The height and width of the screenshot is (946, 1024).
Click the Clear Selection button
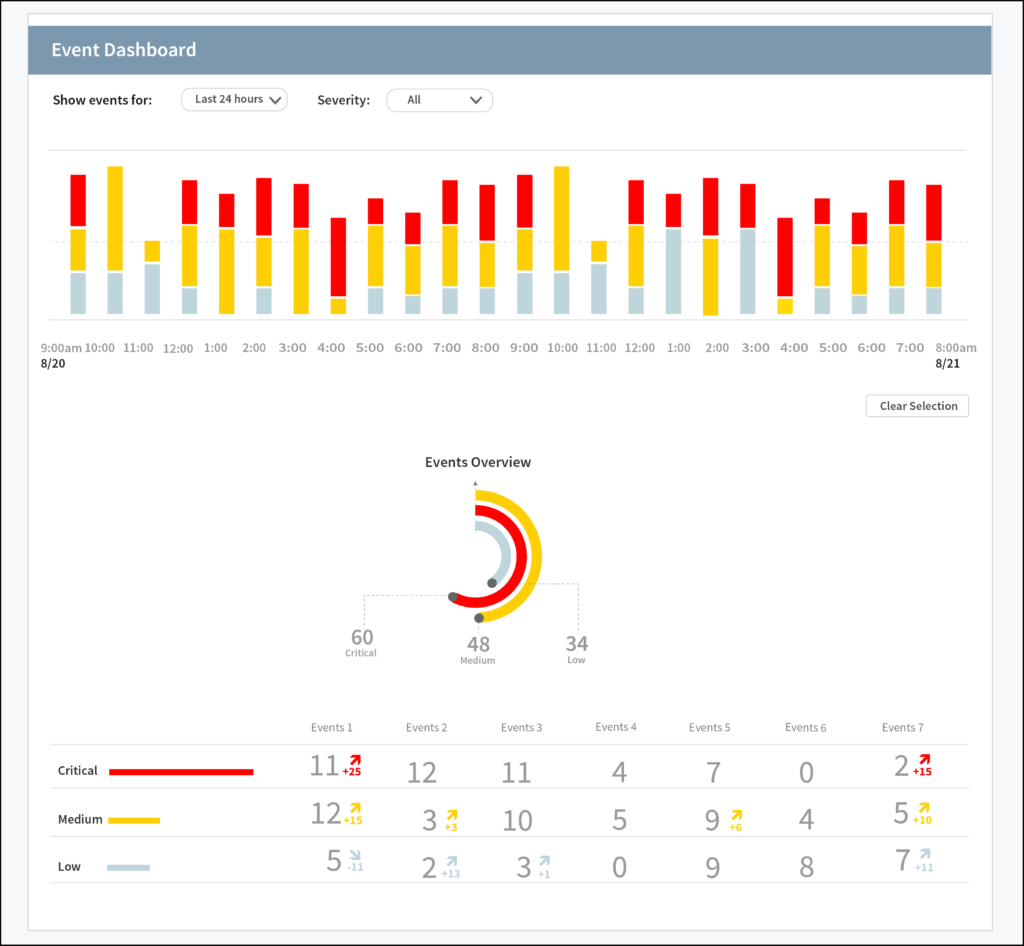[x=916, y=405]
